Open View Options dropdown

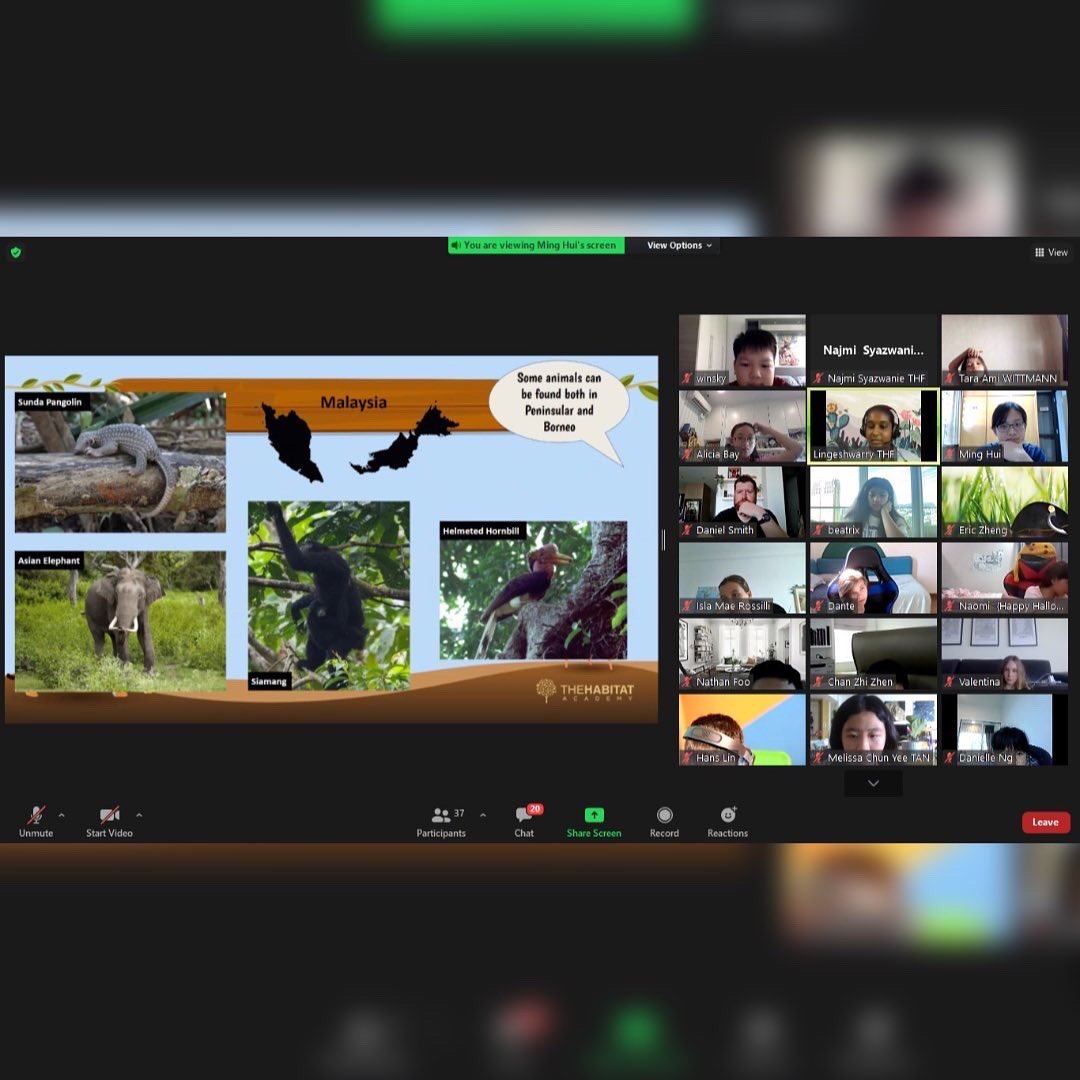[x=679, y=245]
